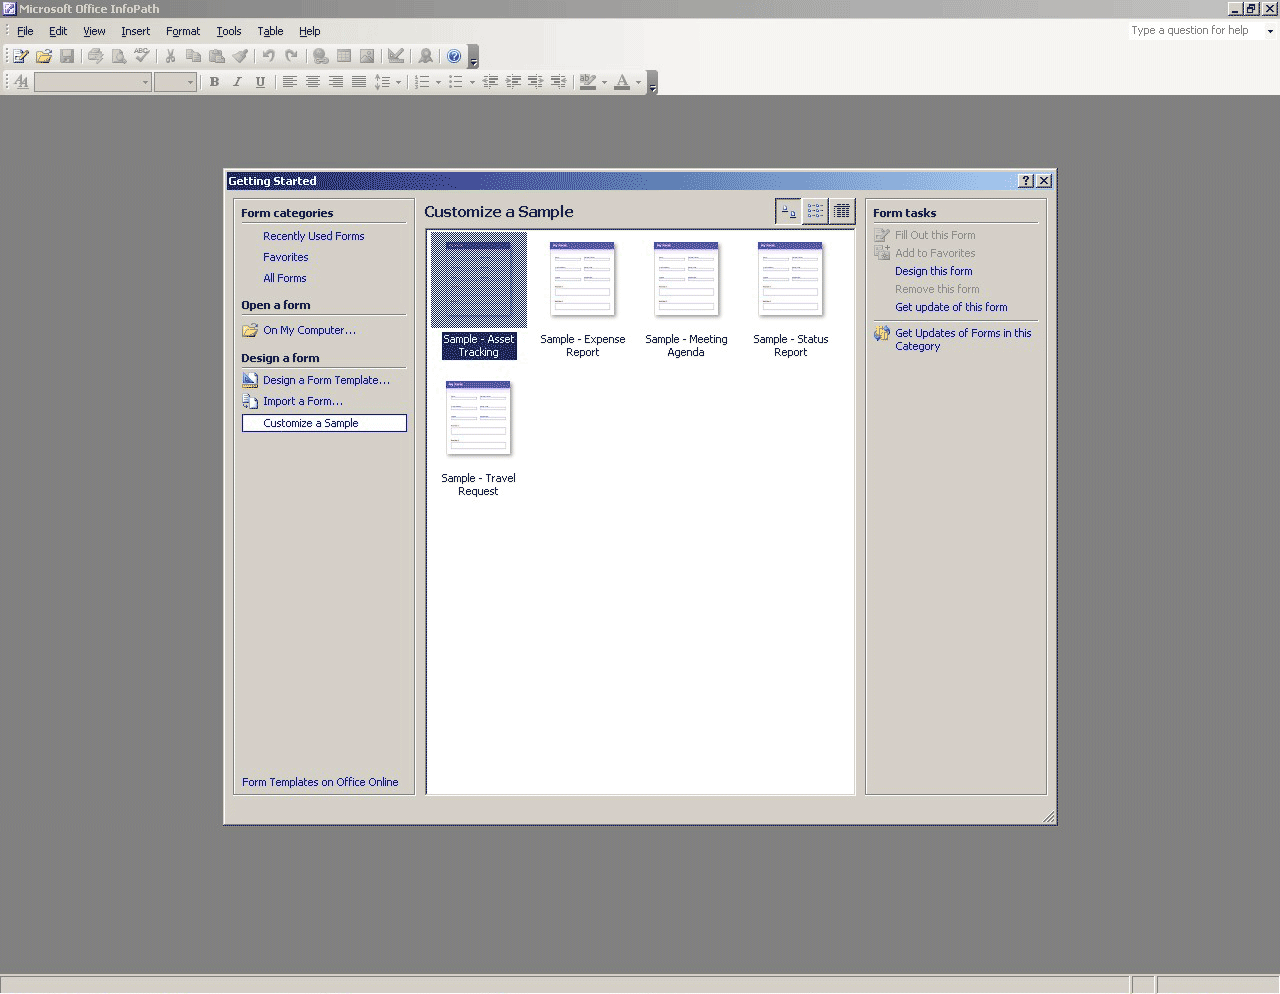1280x994 pixels.
Task: Click the Insert Hyperlink globe icon
Action: (320, 56)
